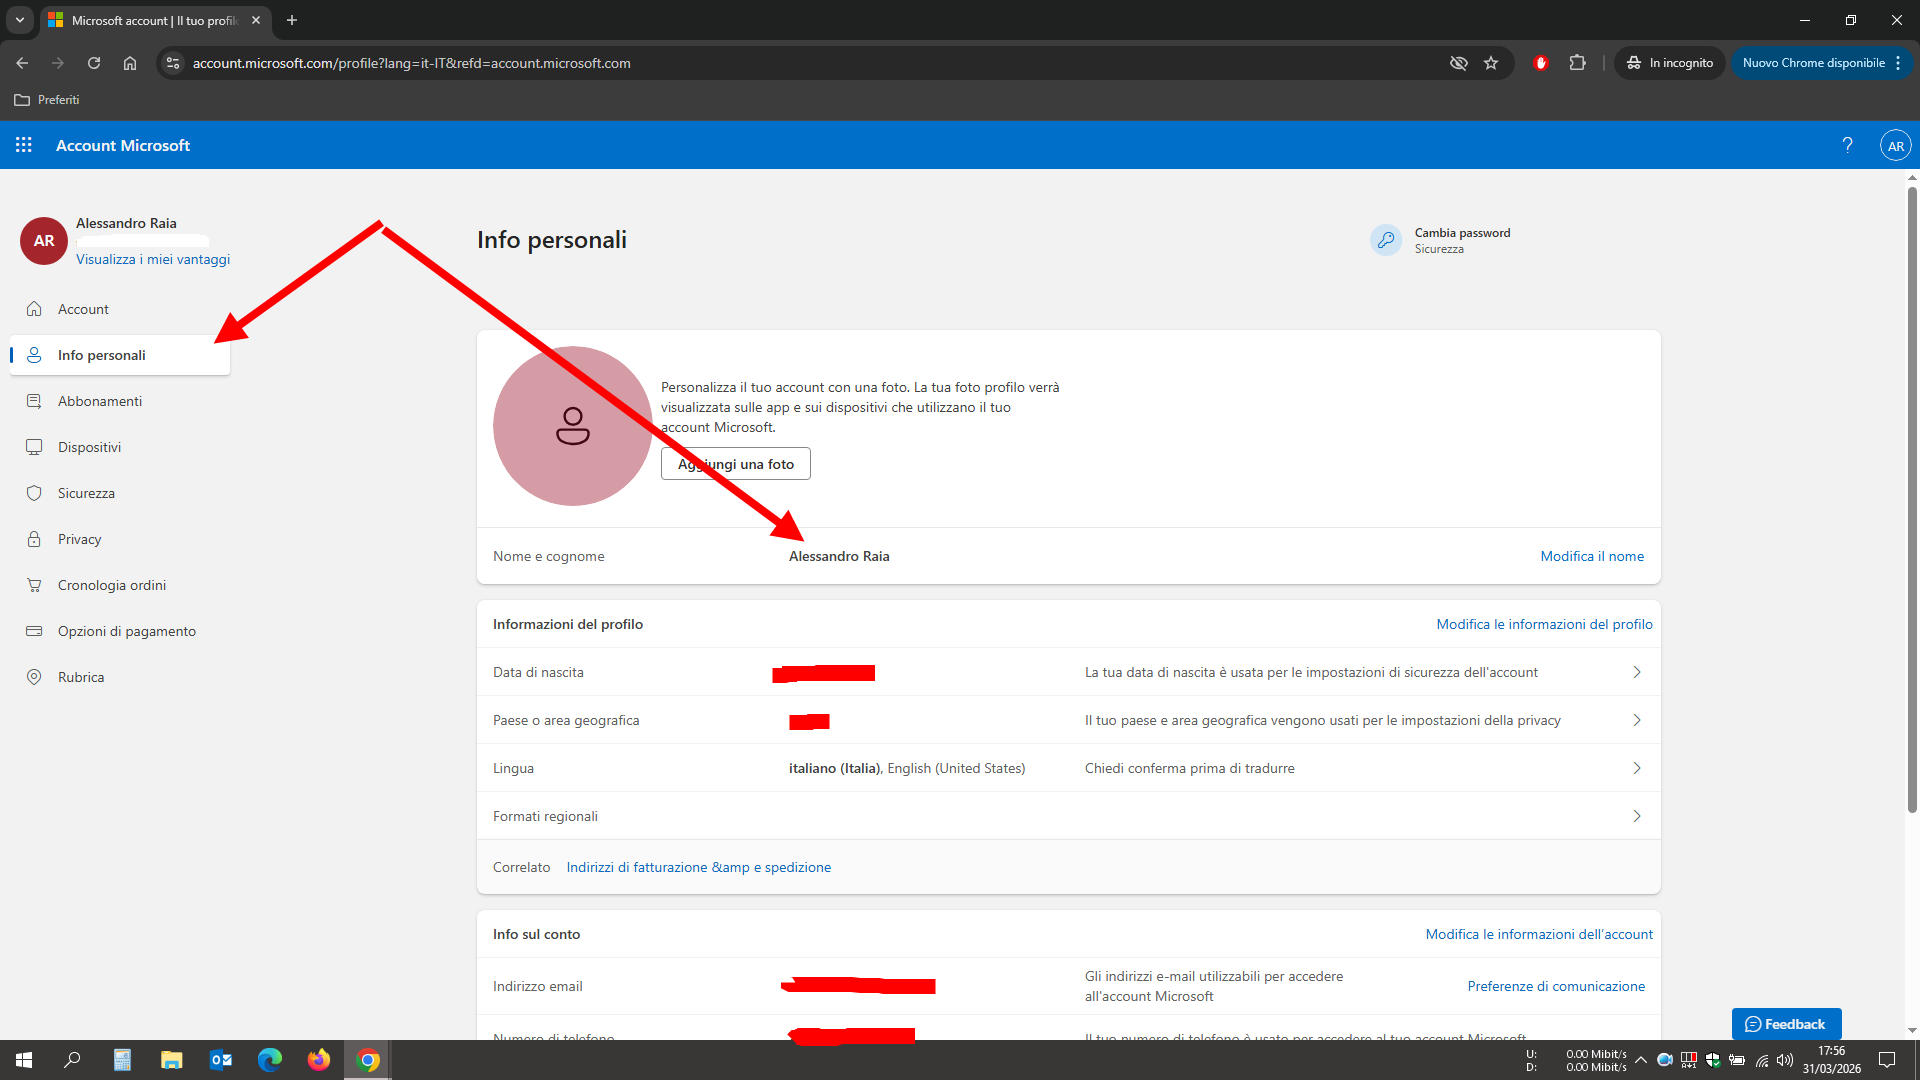This screenshot has height=1080, width=1920.
Task: Click the help question mark icon
Action: [1847, 145]
